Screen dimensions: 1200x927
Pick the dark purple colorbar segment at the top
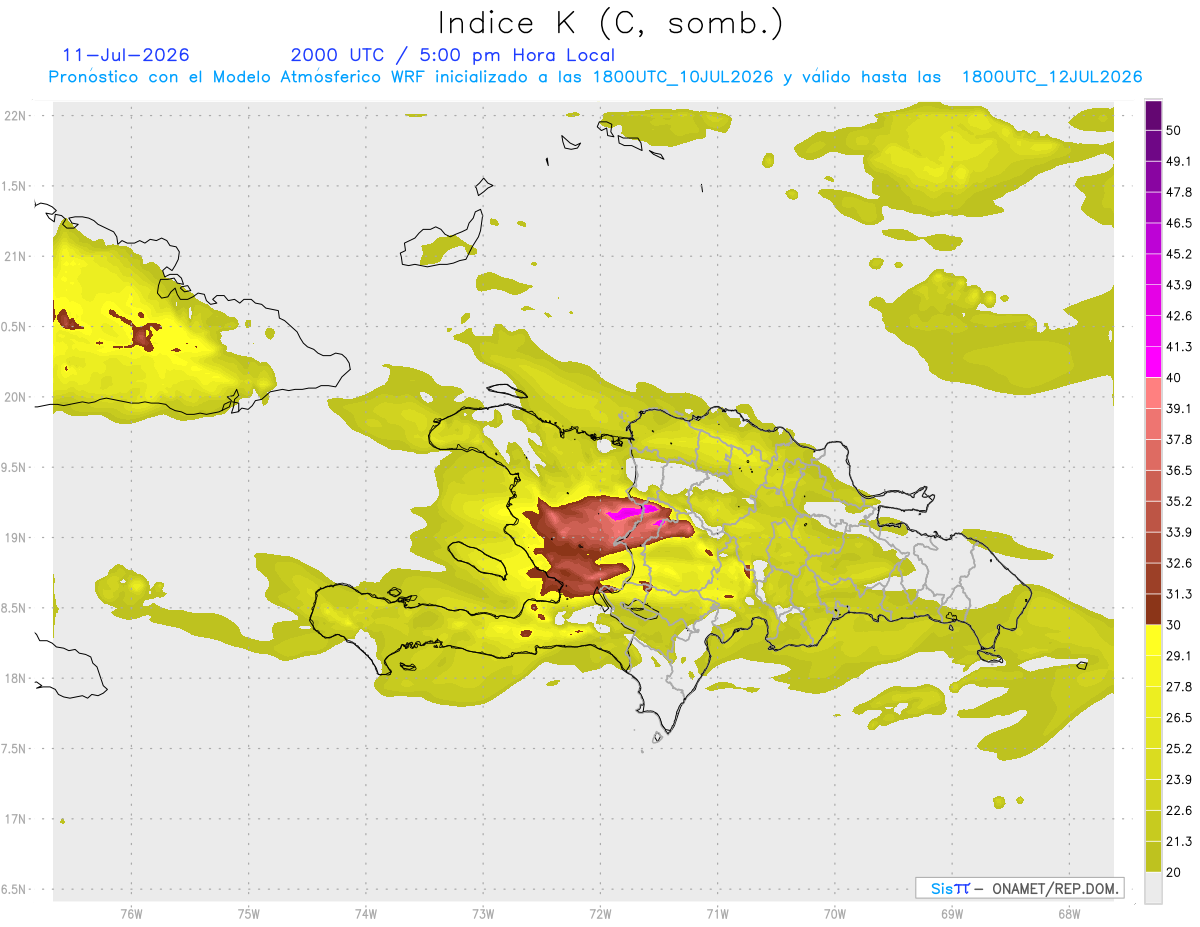point(1153,115)
